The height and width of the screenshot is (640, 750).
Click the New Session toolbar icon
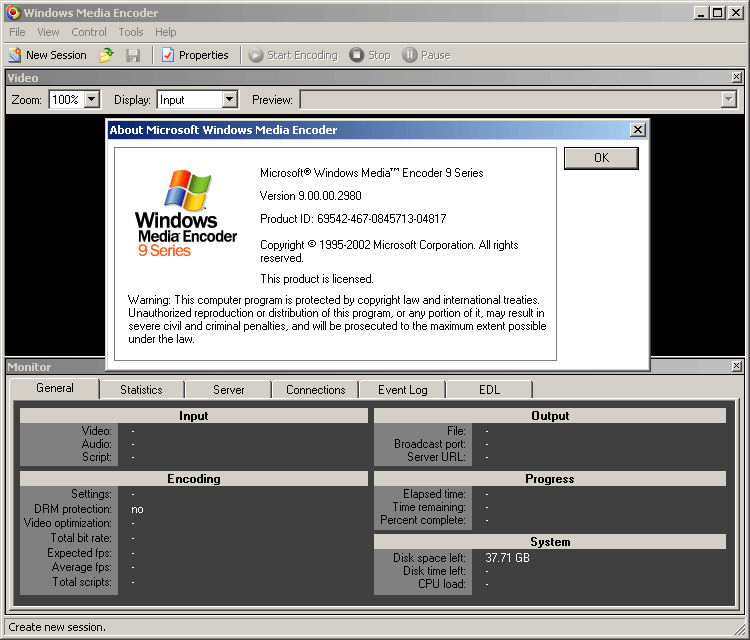click(x=15, y=55)
